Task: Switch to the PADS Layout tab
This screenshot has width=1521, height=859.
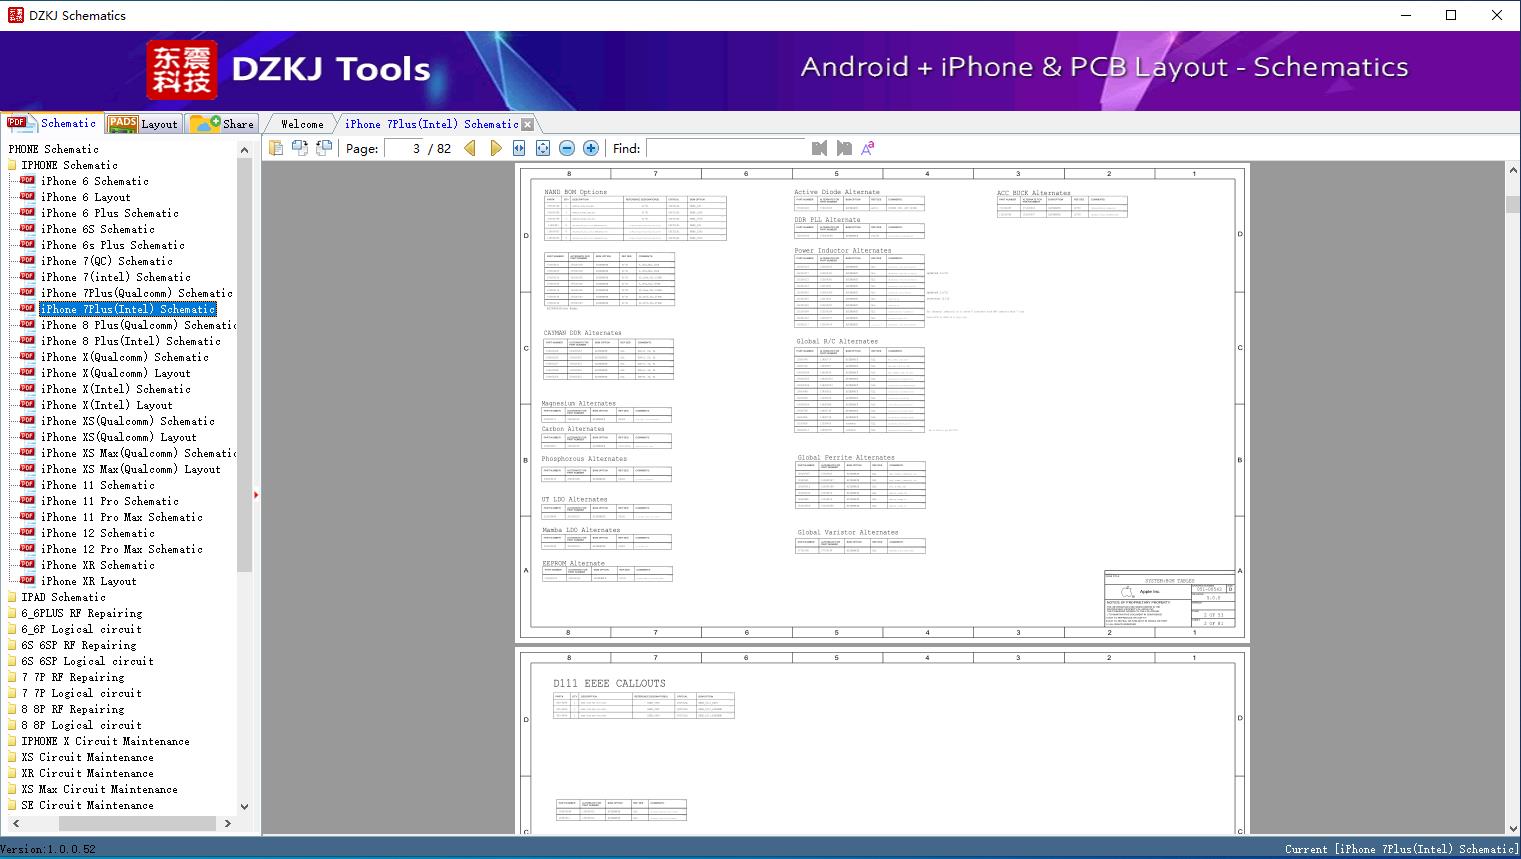Action: pyautogui.click(x=143, y=124)
